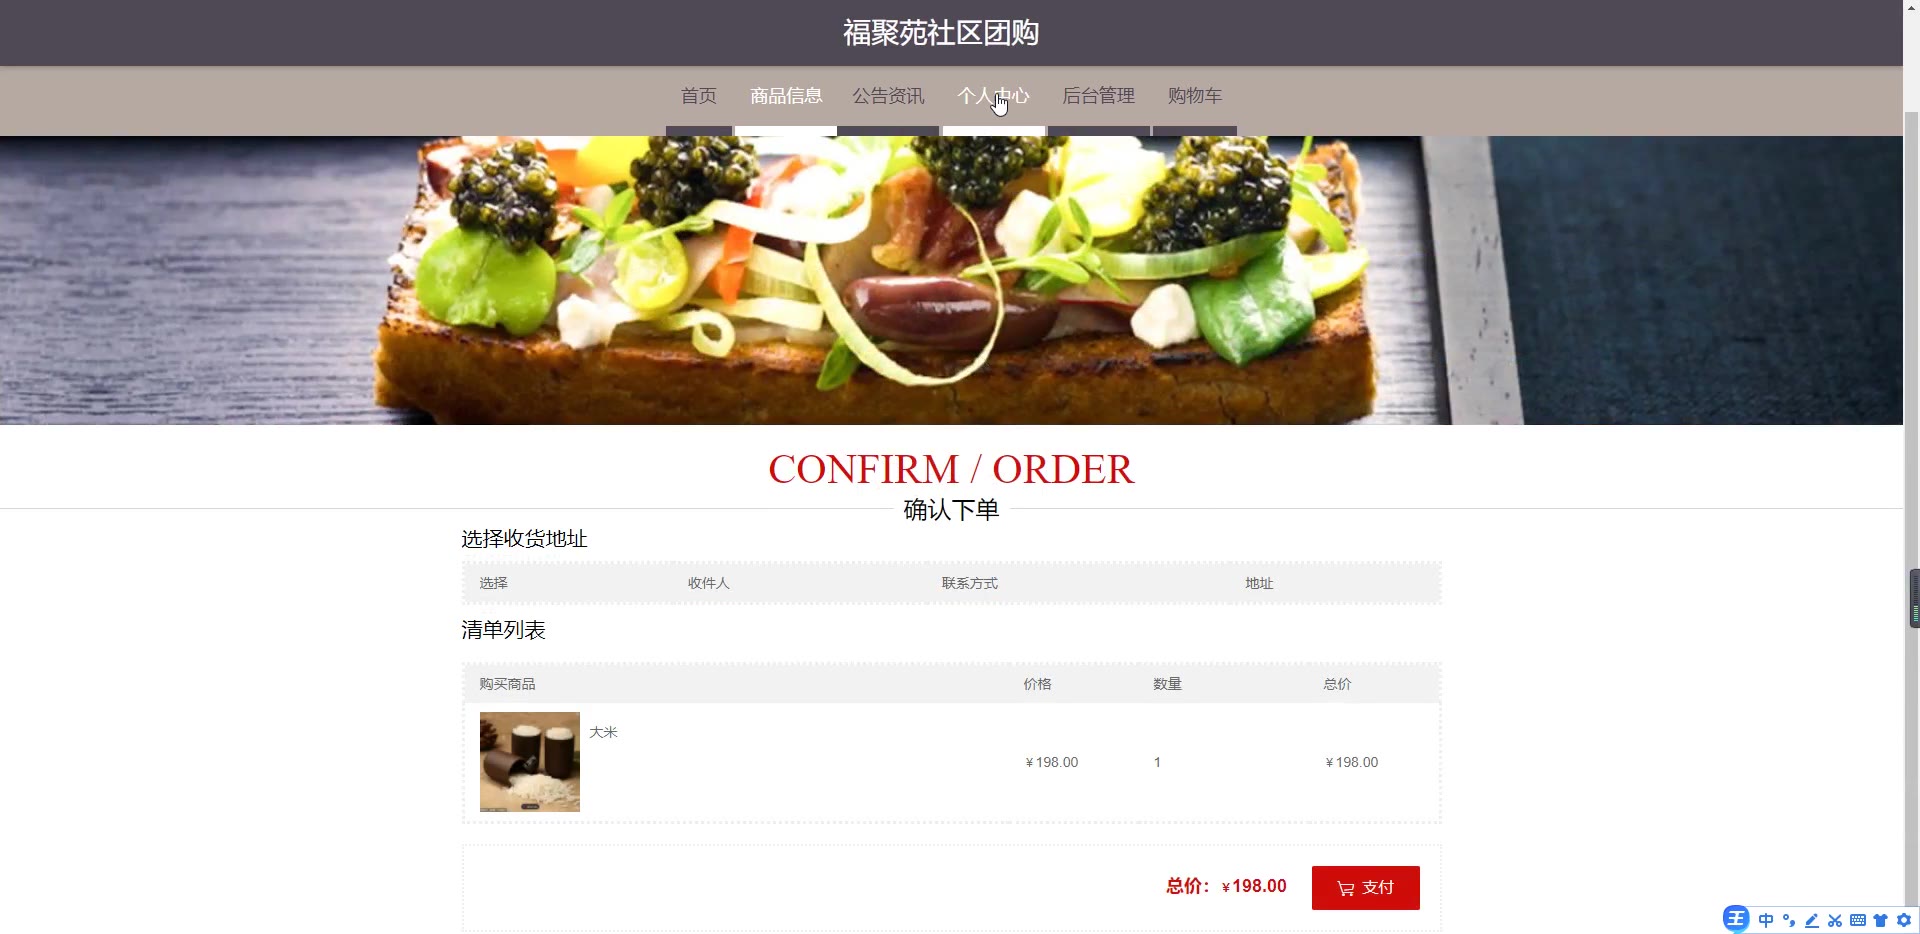The height and width of the screenshot is (934, 1920).
Task: Open the 首页 navigation item
Action: coord(699,96)
